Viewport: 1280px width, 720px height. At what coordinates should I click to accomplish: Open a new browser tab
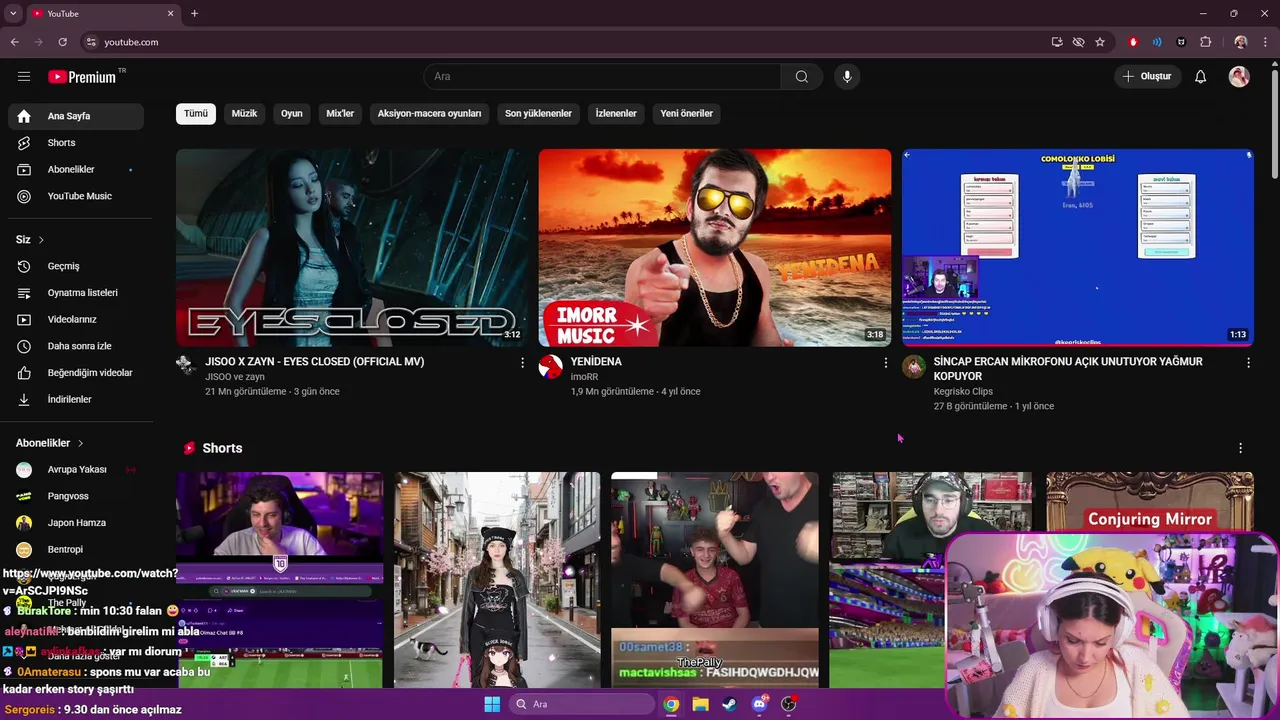(194, 13)
